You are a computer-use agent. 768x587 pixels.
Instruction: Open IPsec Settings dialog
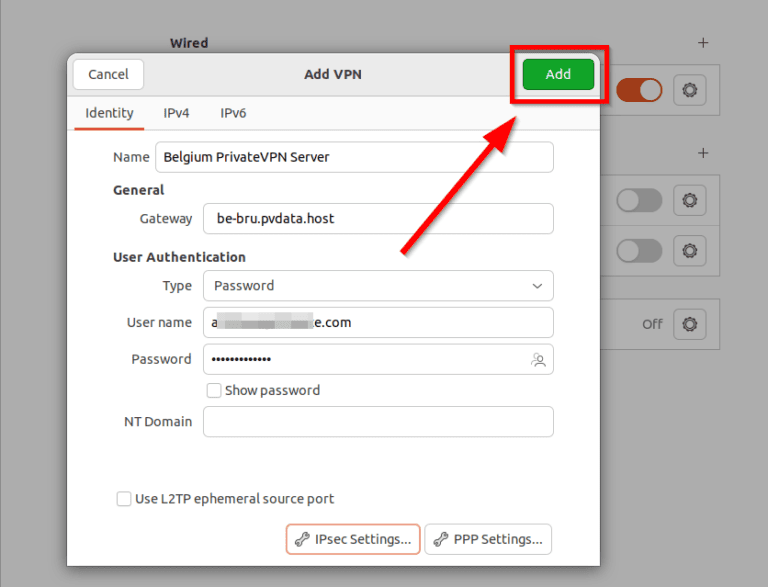(353, 539)
